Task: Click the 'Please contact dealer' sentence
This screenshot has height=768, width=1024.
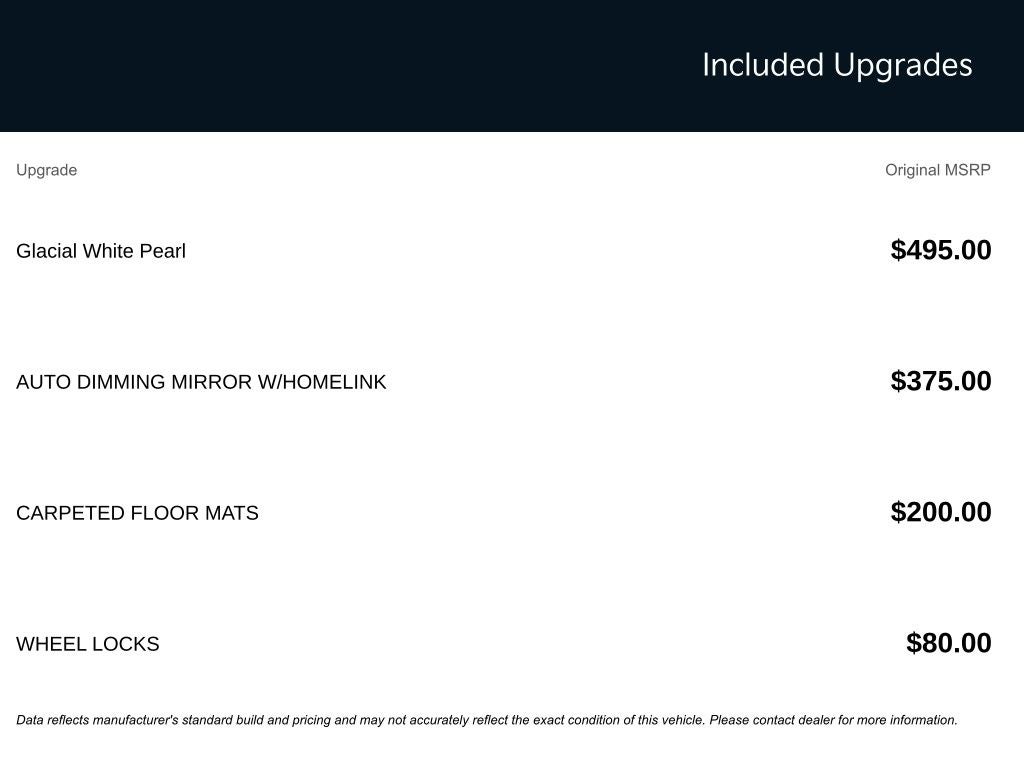Action: (833, 720)
